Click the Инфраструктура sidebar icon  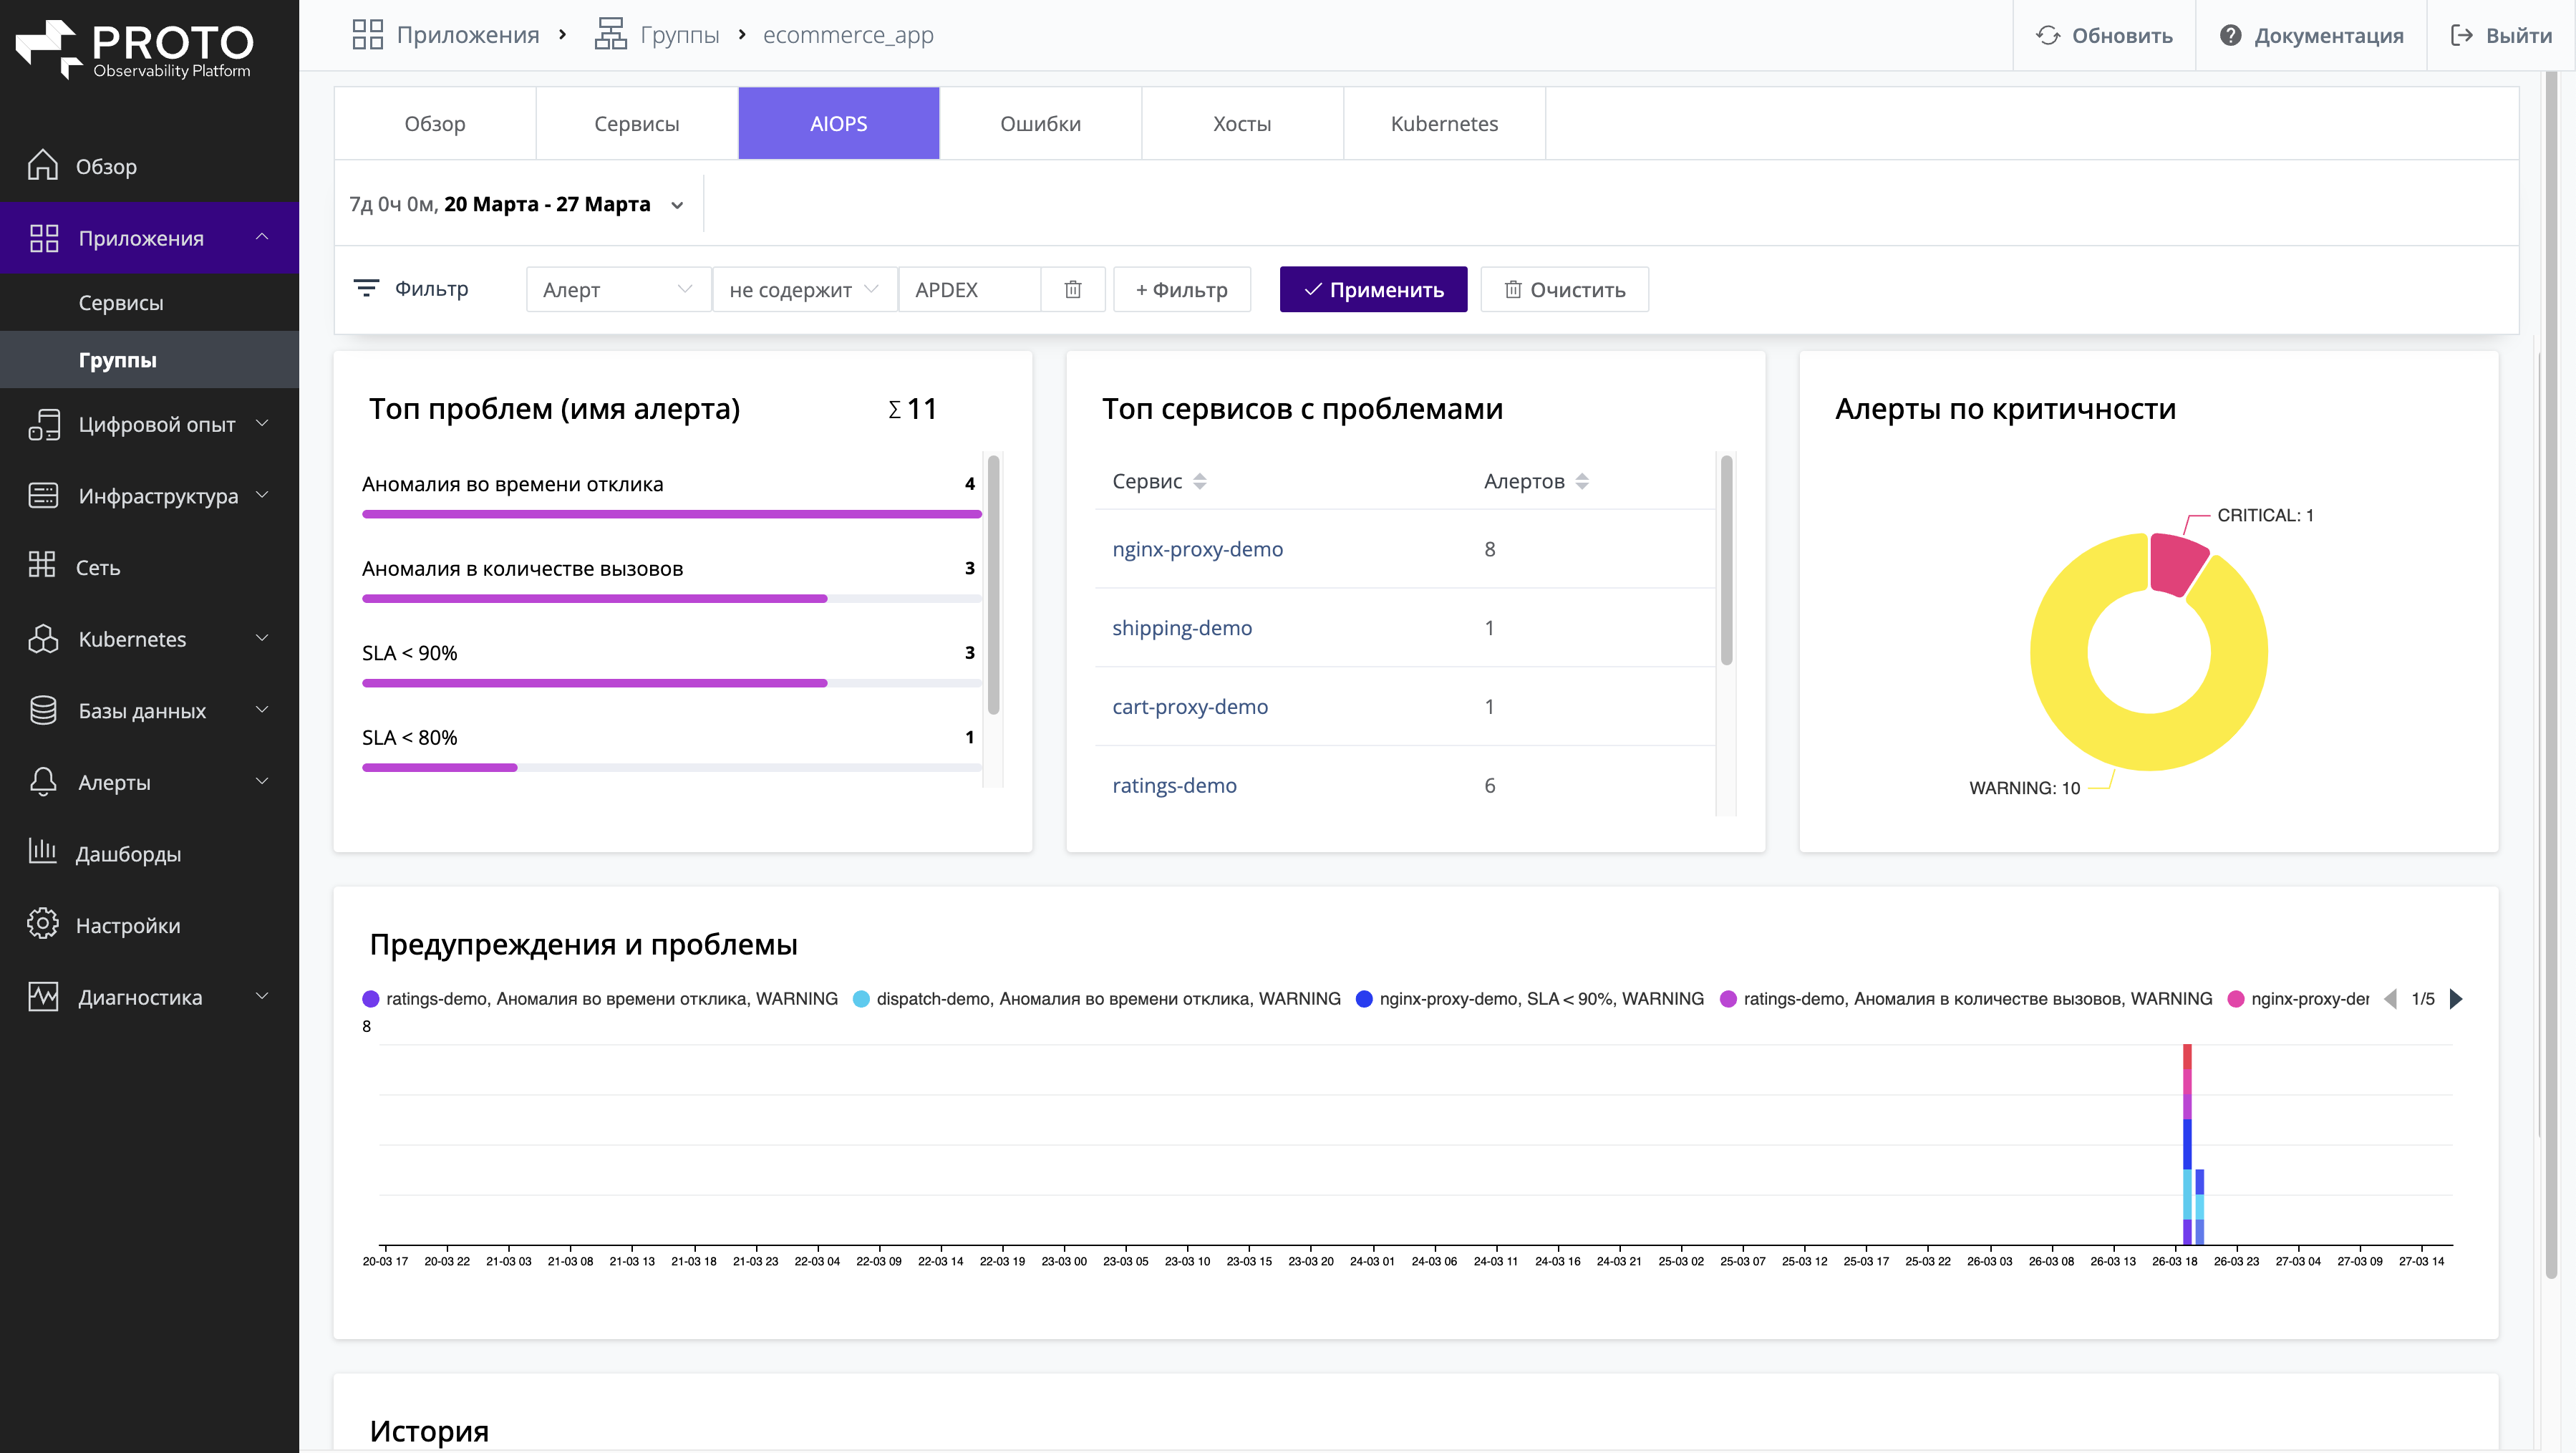[x=43, y=495]
